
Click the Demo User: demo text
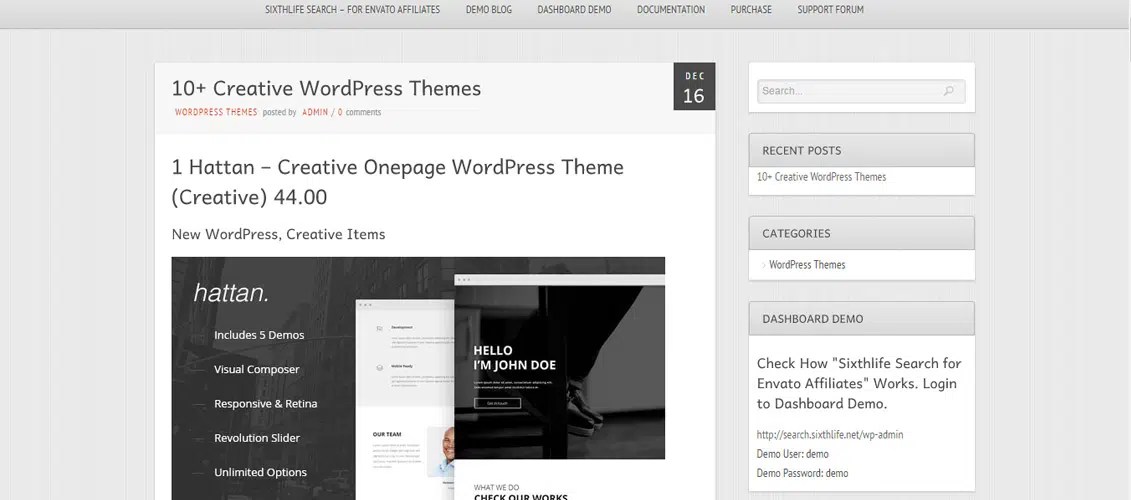(792, 454)
